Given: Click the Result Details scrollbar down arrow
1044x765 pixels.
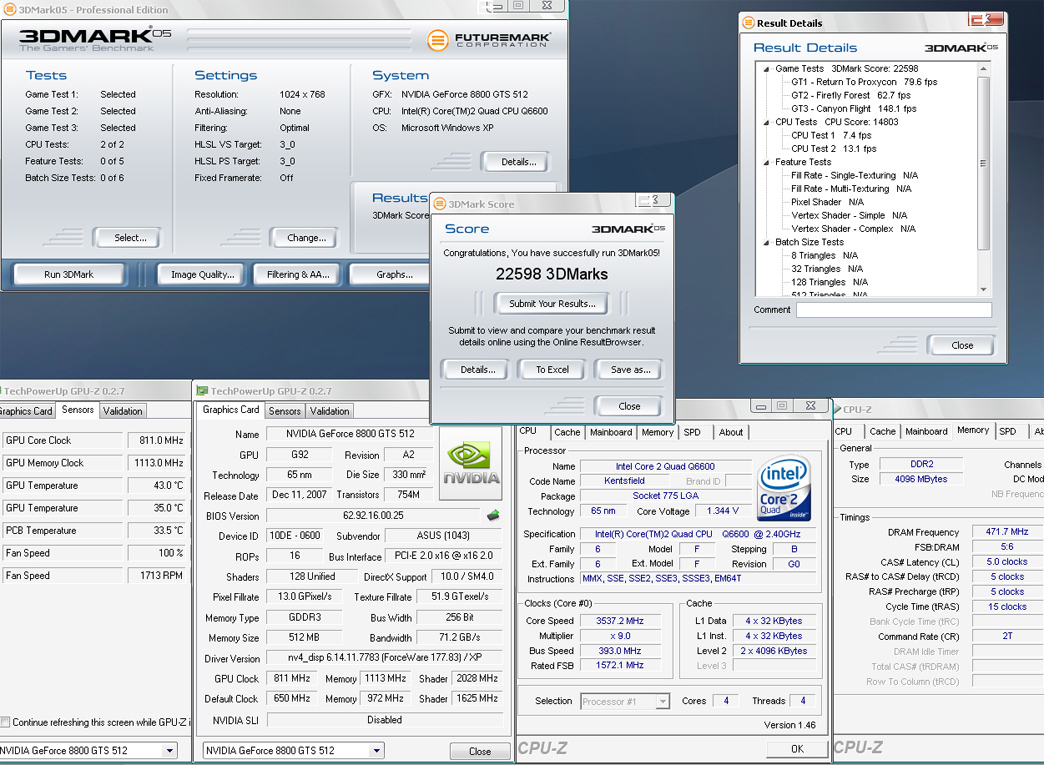Looking at the screenshot, I should click(983, 289).
